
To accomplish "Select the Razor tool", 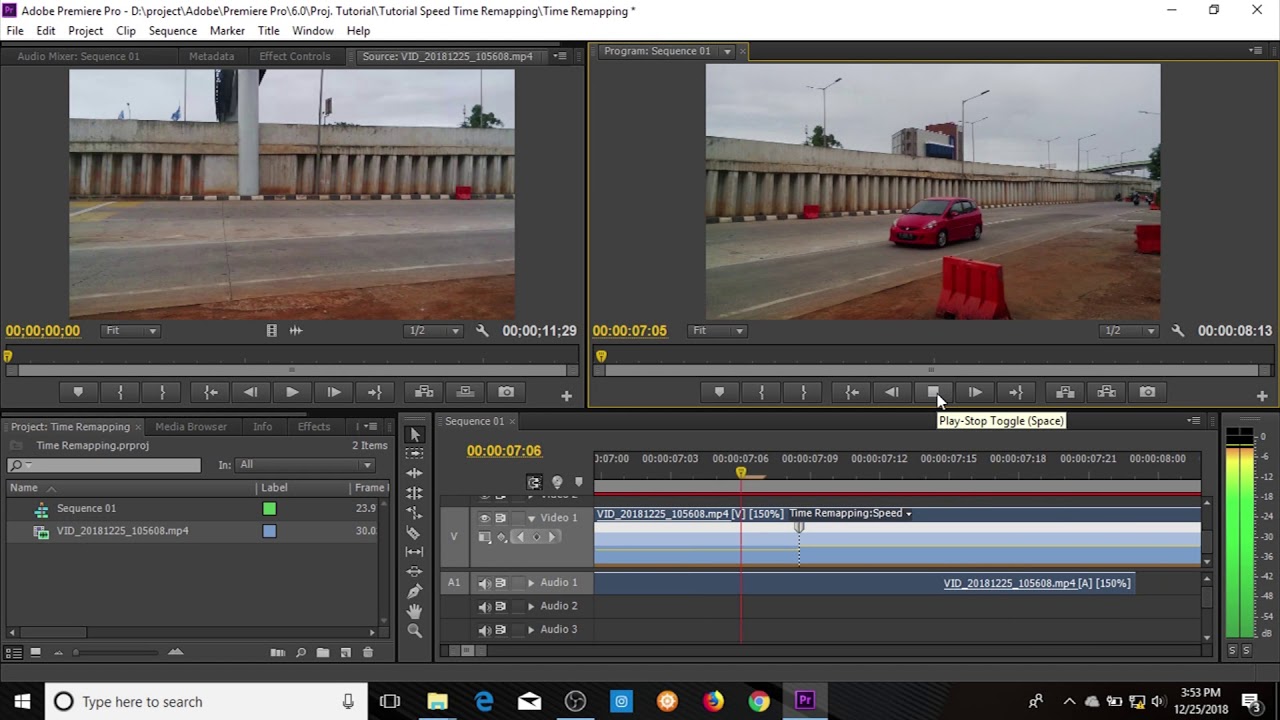I will click(x=415, y=532).
